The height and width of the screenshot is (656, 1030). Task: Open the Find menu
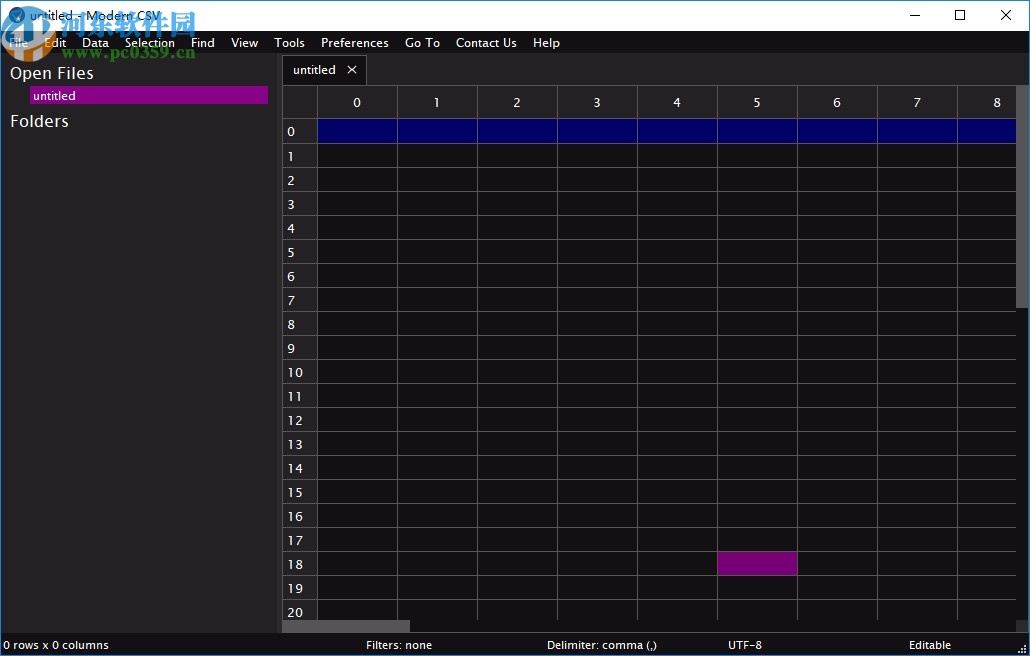(202, 43)
